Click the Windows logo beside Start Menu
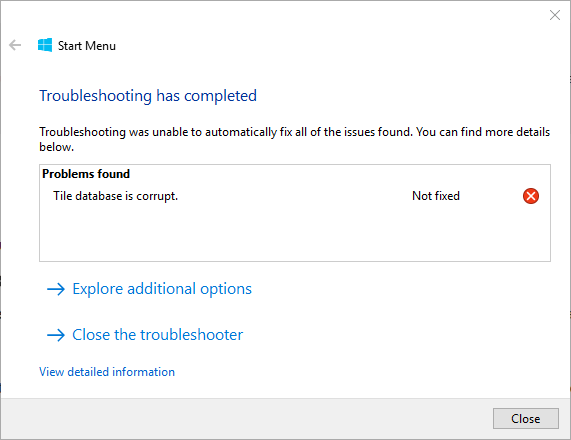The height and width of the screenshot is (440, 571). pyautogui.click(x=45, y=45)
